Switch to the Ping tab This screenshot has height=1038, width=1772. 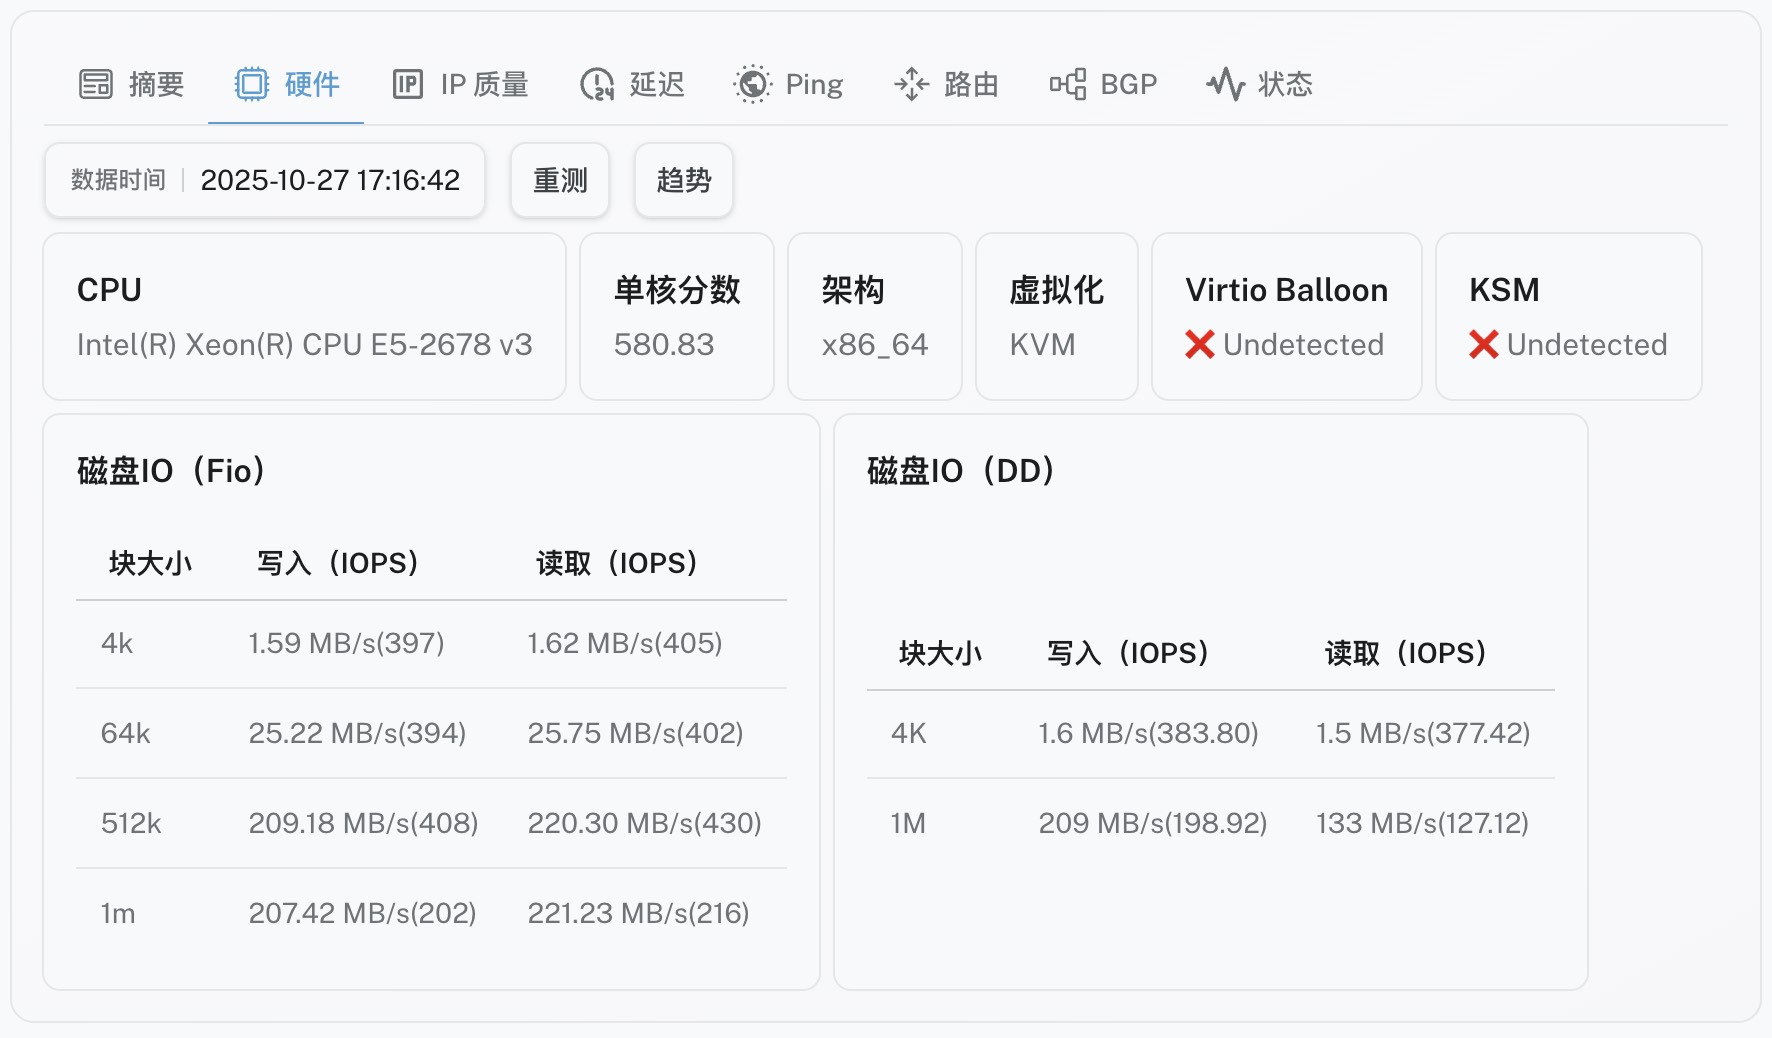[x=790, y=84]
